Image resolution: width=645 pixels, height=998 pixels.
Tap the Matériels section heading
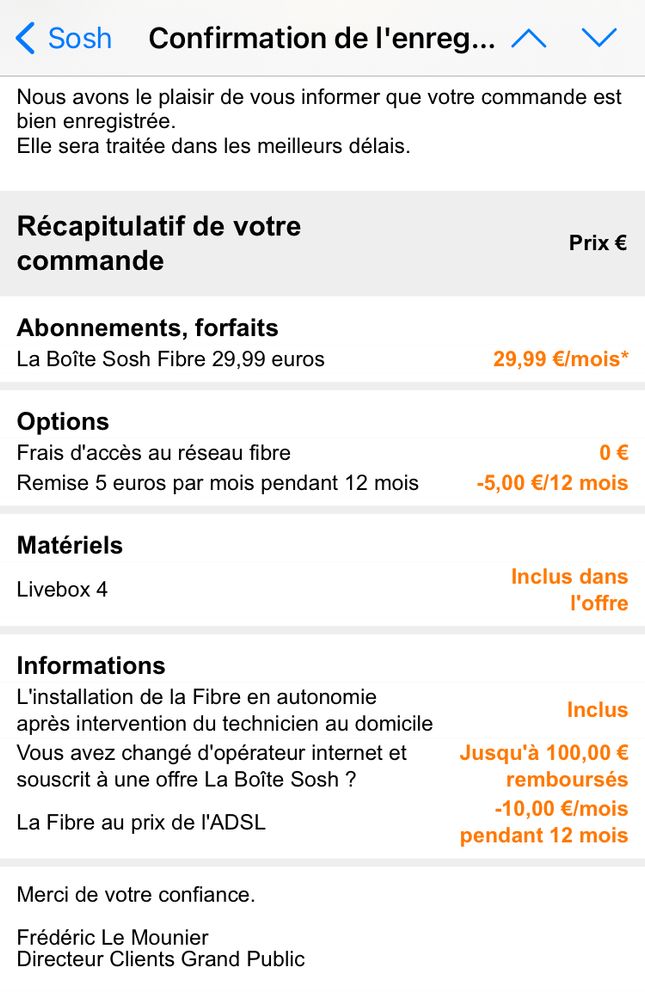tap(70, 546)
